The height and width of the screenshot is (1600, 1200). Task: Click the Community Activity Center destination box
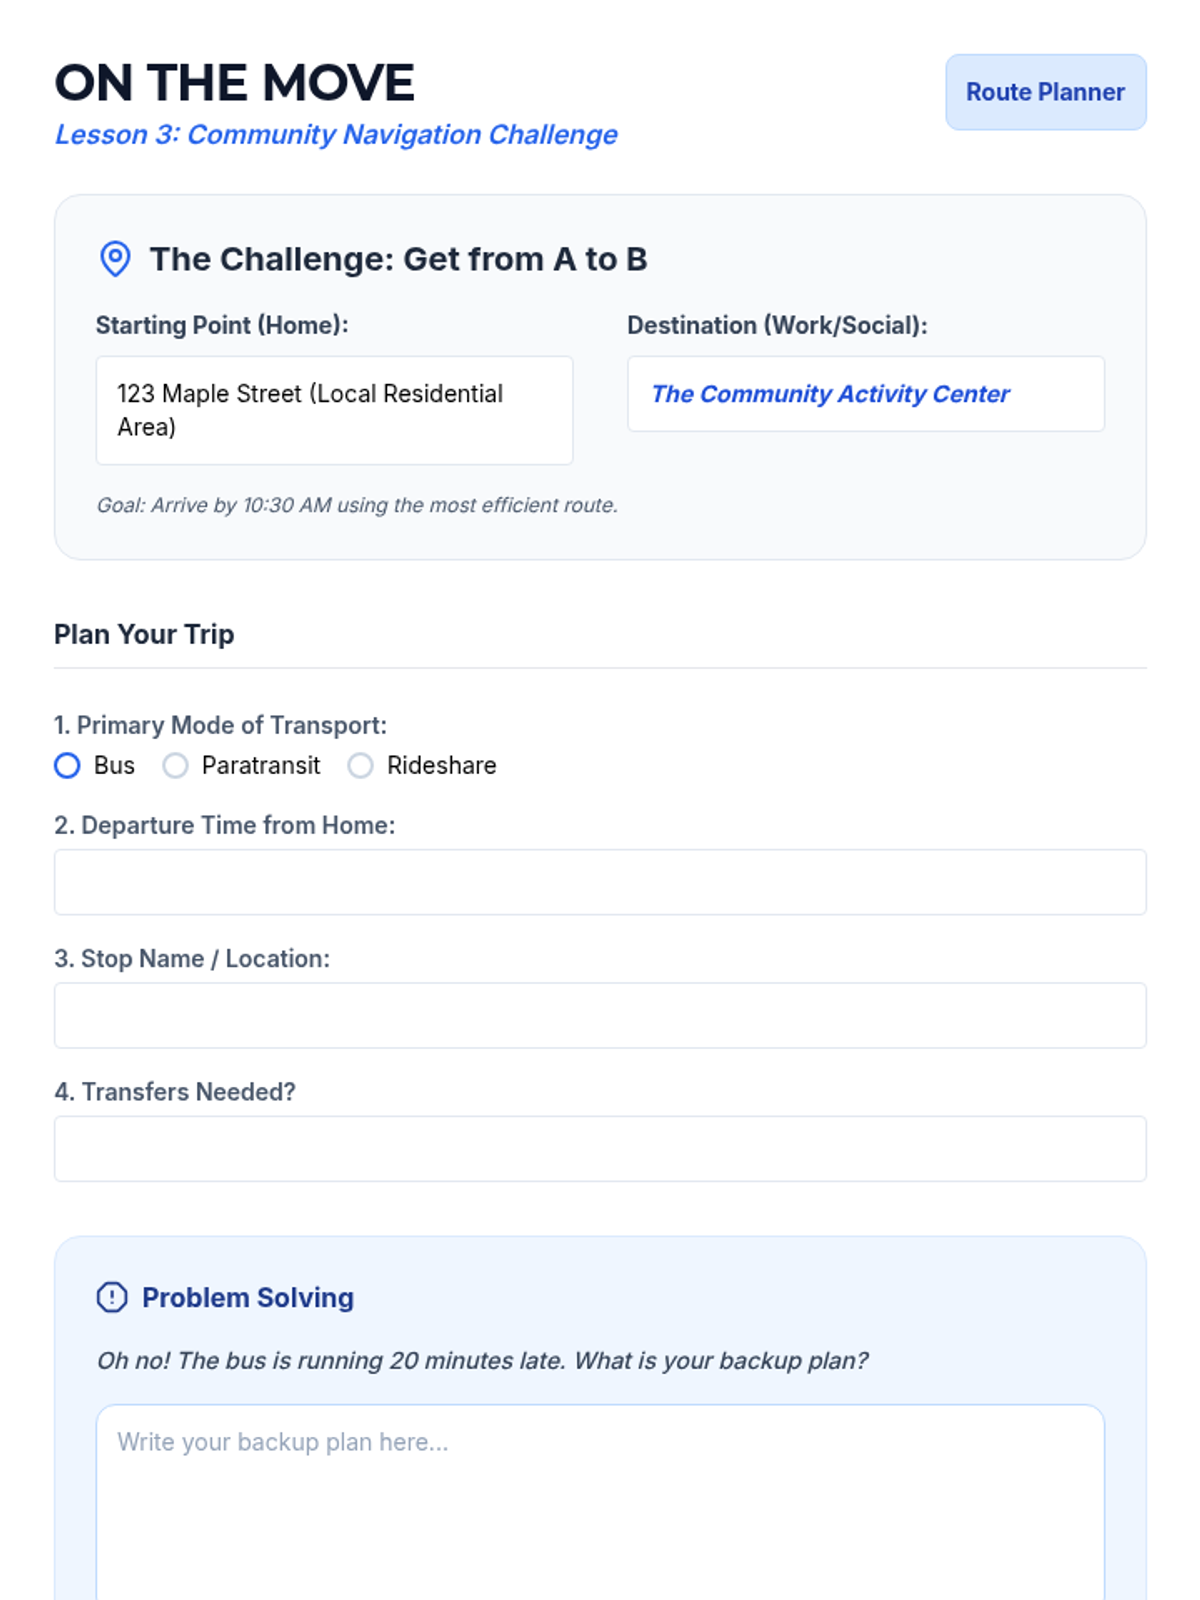click(x=865, y=394)
